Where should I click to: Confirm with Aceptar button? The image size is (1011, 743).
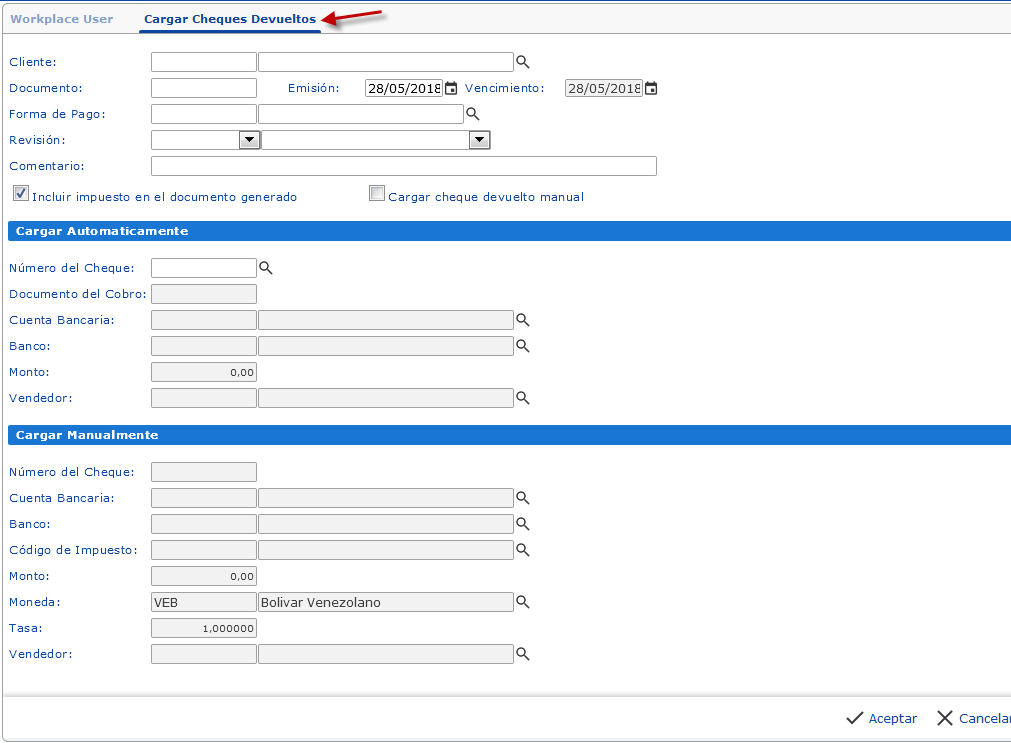[881, 718]
